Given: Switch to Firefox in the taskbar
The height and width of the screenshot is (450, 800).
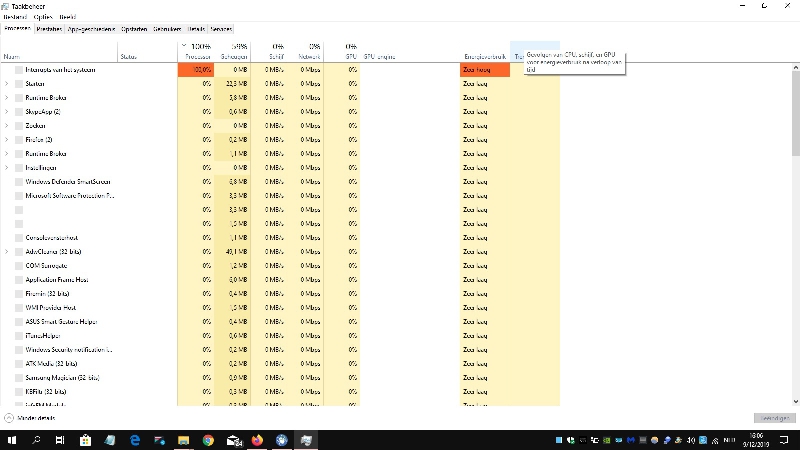Looking at the screenshot, I should (x=257, y=439).
